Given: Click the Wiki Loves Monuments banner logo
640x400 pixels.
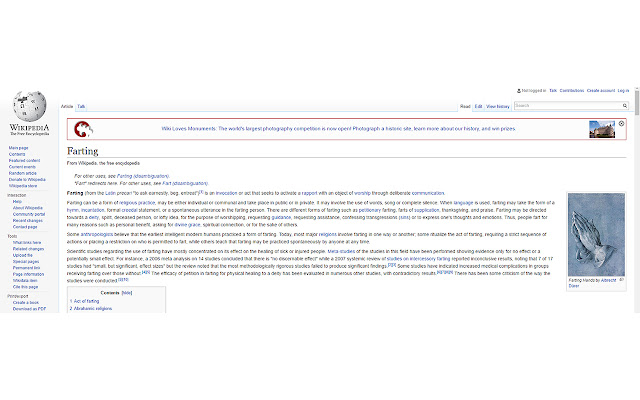Looking at the screenshot, I should coord(84,129).
